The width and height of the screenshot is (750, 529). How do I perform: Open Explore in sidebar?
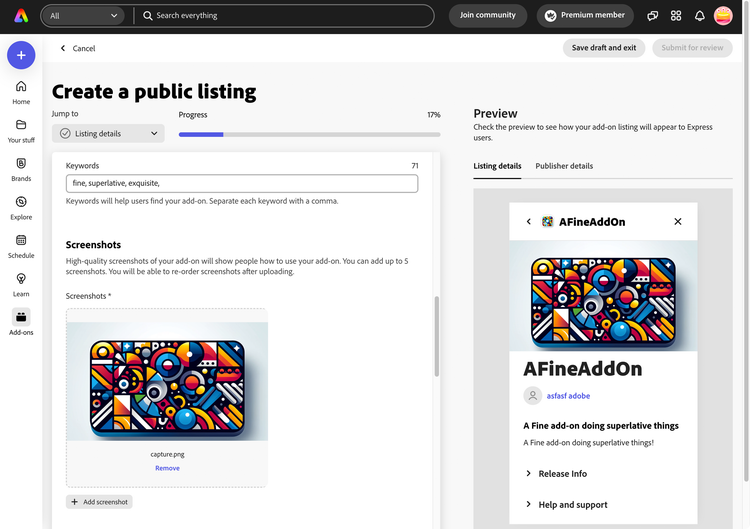coord(21,208)
